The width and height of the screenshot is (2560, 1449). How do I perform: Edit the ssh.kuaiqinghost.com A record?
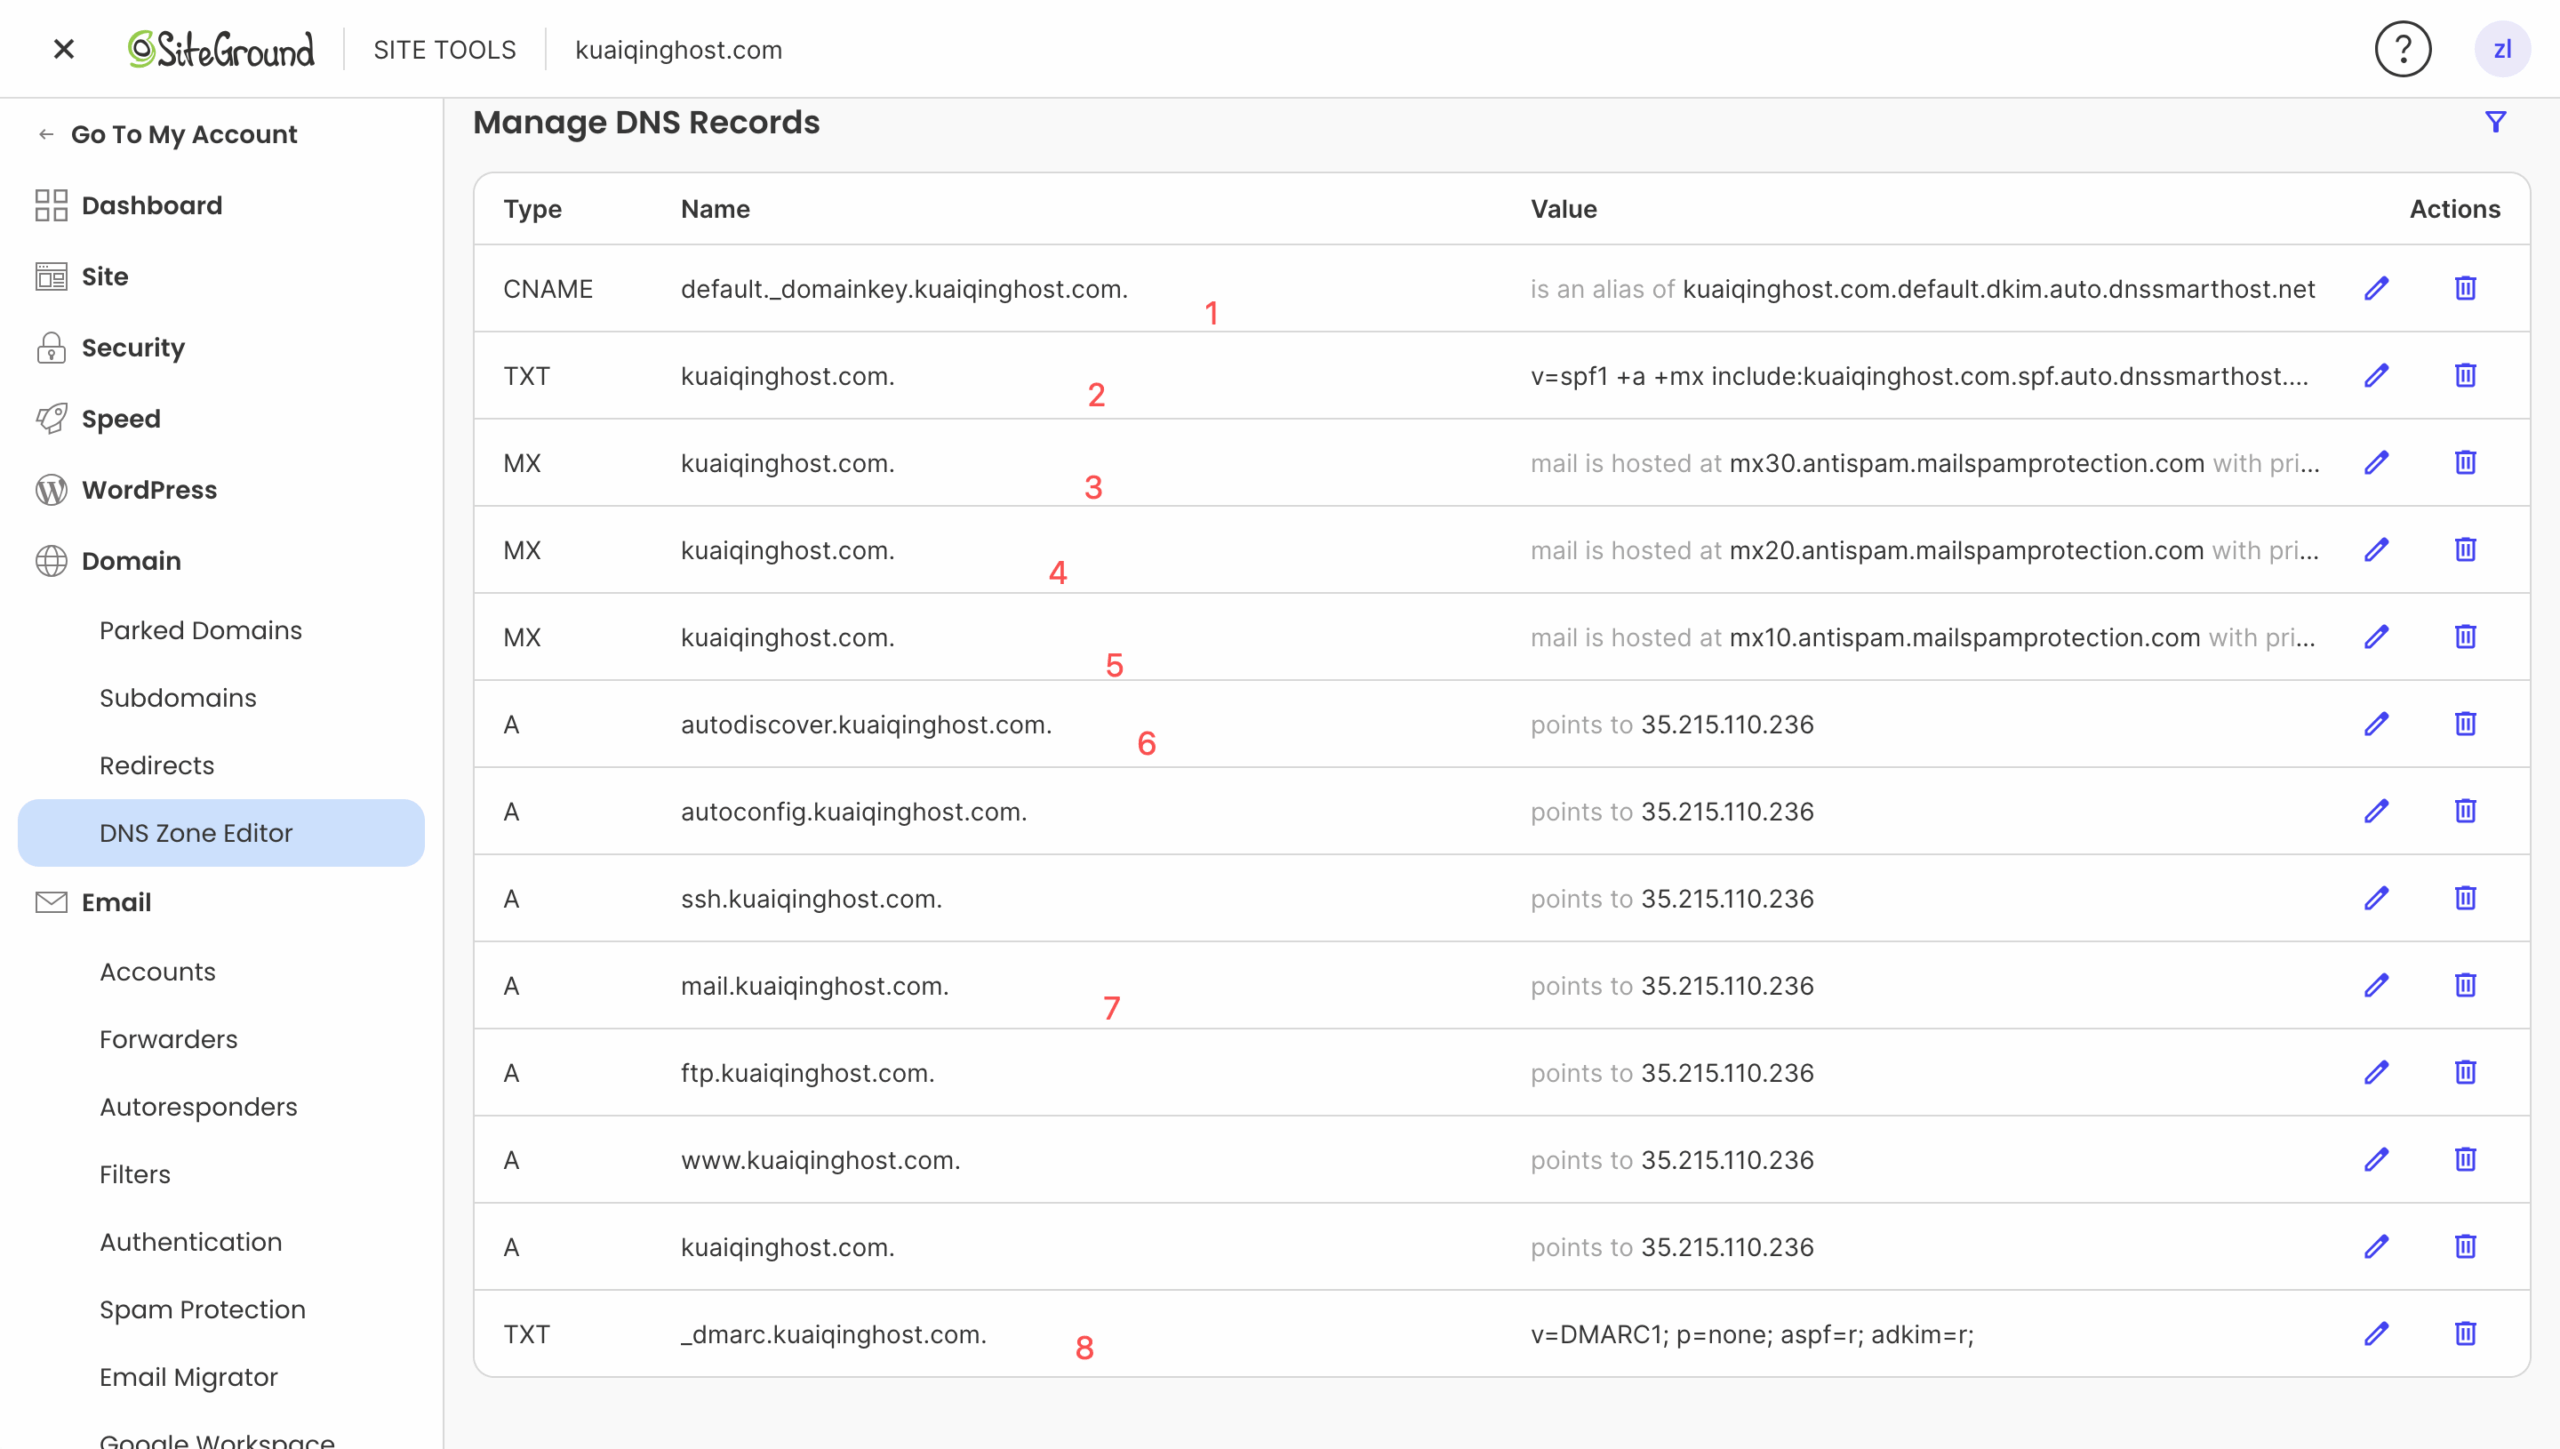[2376, 898]
